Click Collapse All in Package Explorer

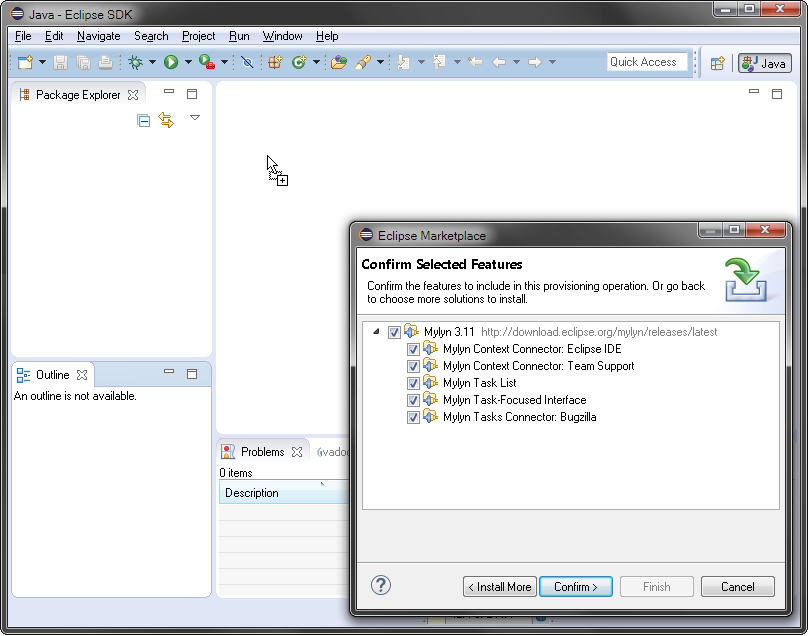(x=143, y=121)
